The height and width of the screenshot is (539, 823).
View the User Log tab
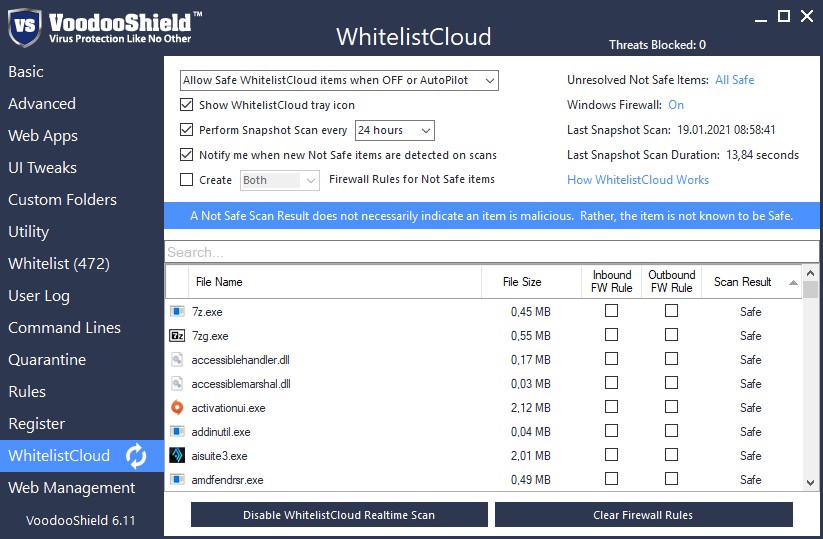[x=39, y=296]
